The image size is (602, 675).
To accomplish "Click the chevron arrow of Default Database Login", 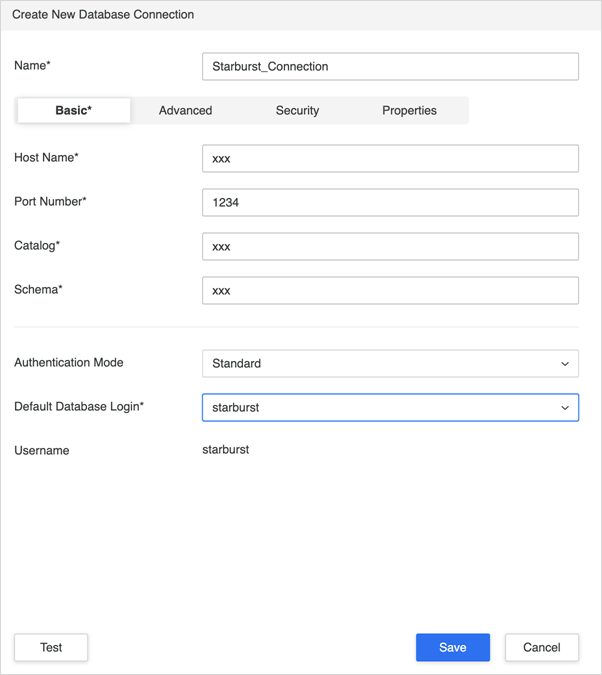I will tap(565, 408).
